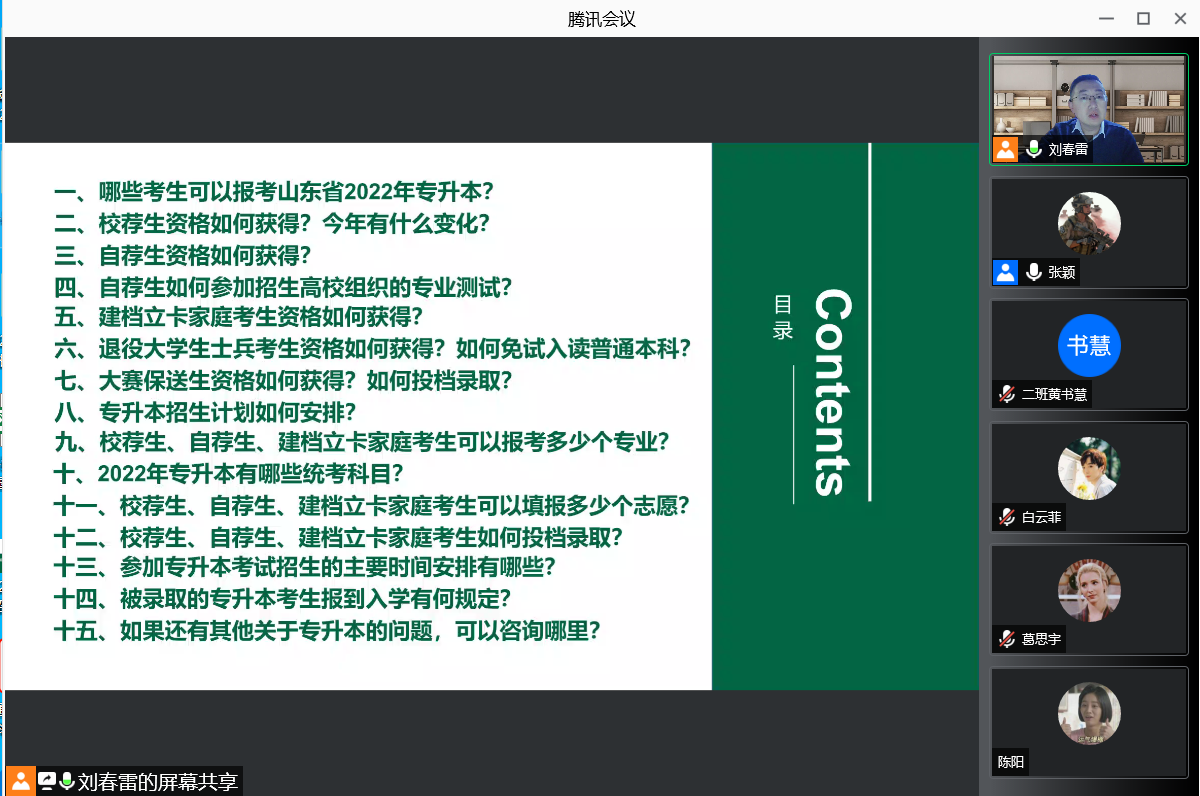Click the muted microphone icon for 白云非
The height and width of the screenshot is (796, 1200).
(1006, 517)
